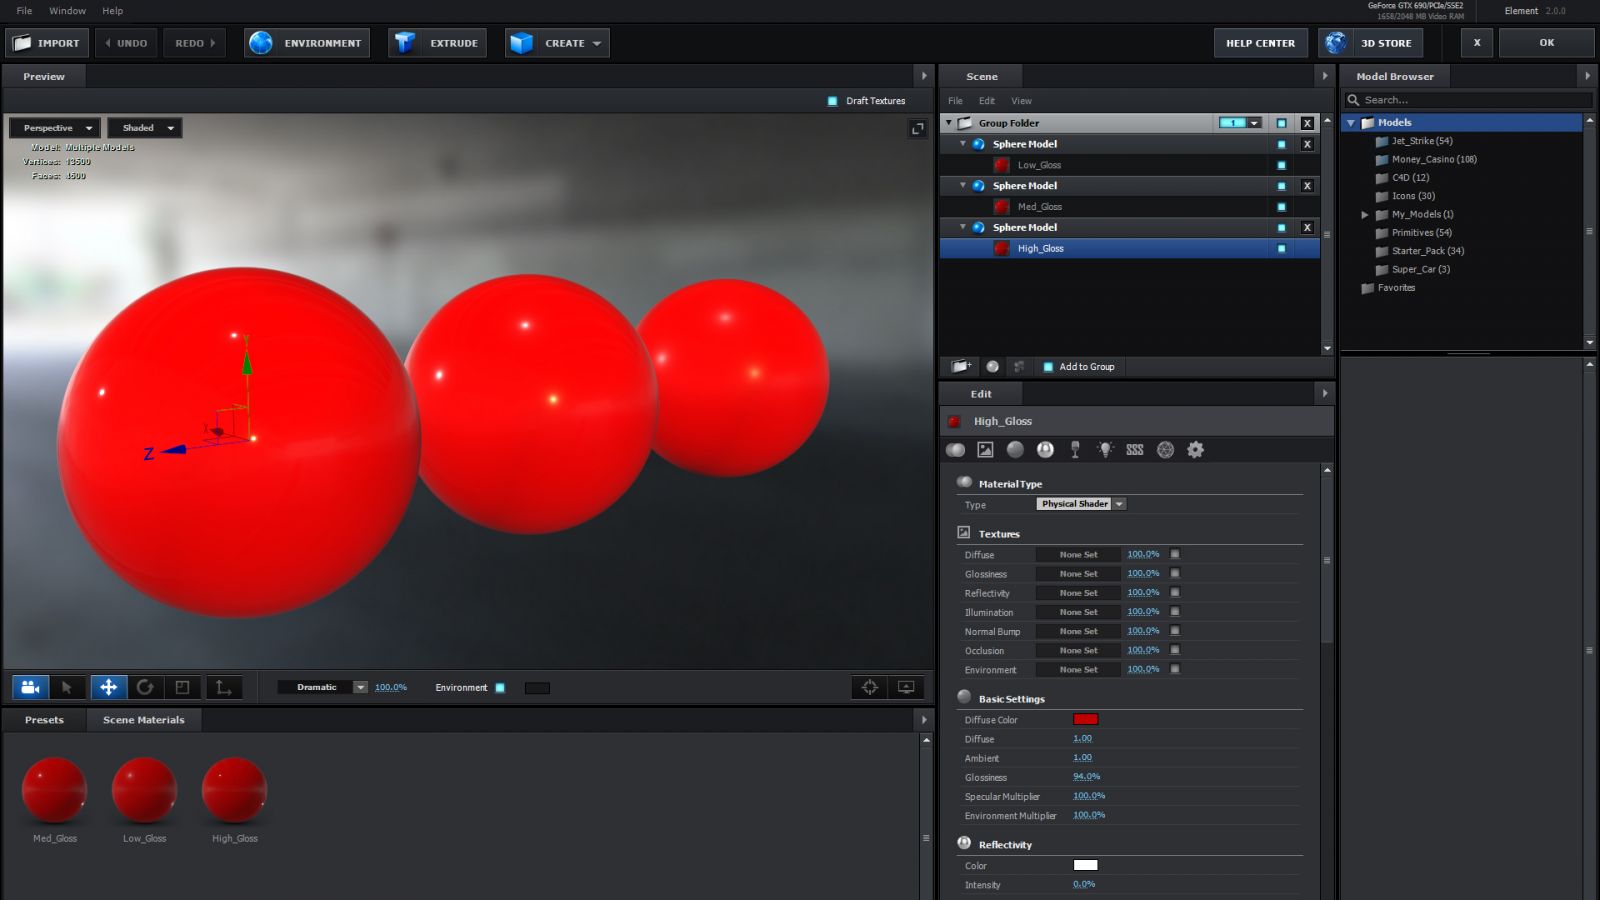The height and width of the screenshot is (900, 1600).
Task: Open the advanced gear settings in material editor
Action: click(1195, 450)
